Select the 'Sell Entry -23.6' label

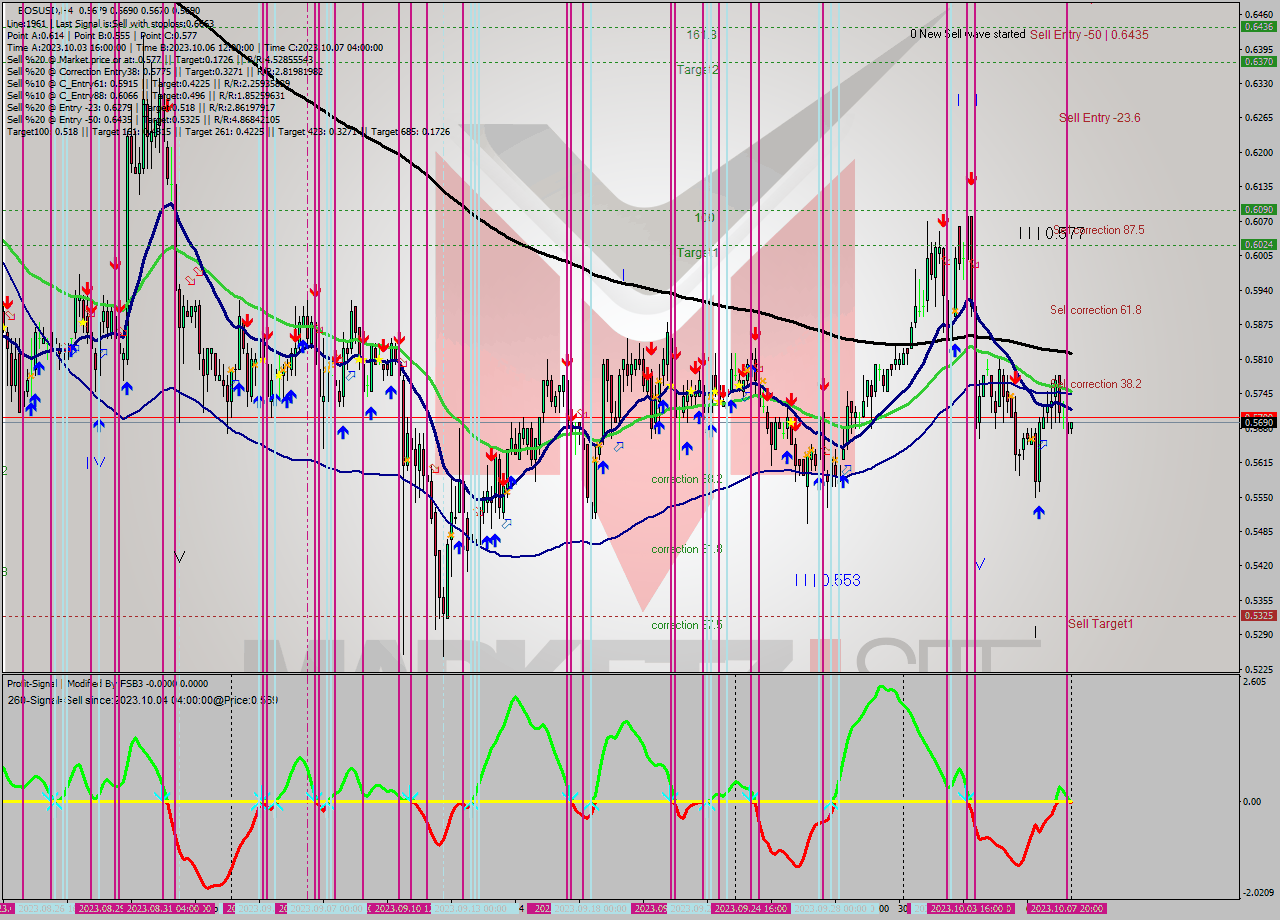[1099, 118]
